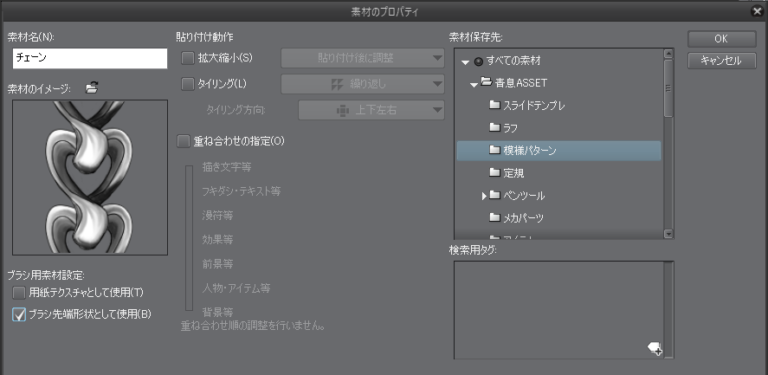Enable the タイリング(L) checkbox
The width and height of the screenshot is (768, 375).
(188, 84)
